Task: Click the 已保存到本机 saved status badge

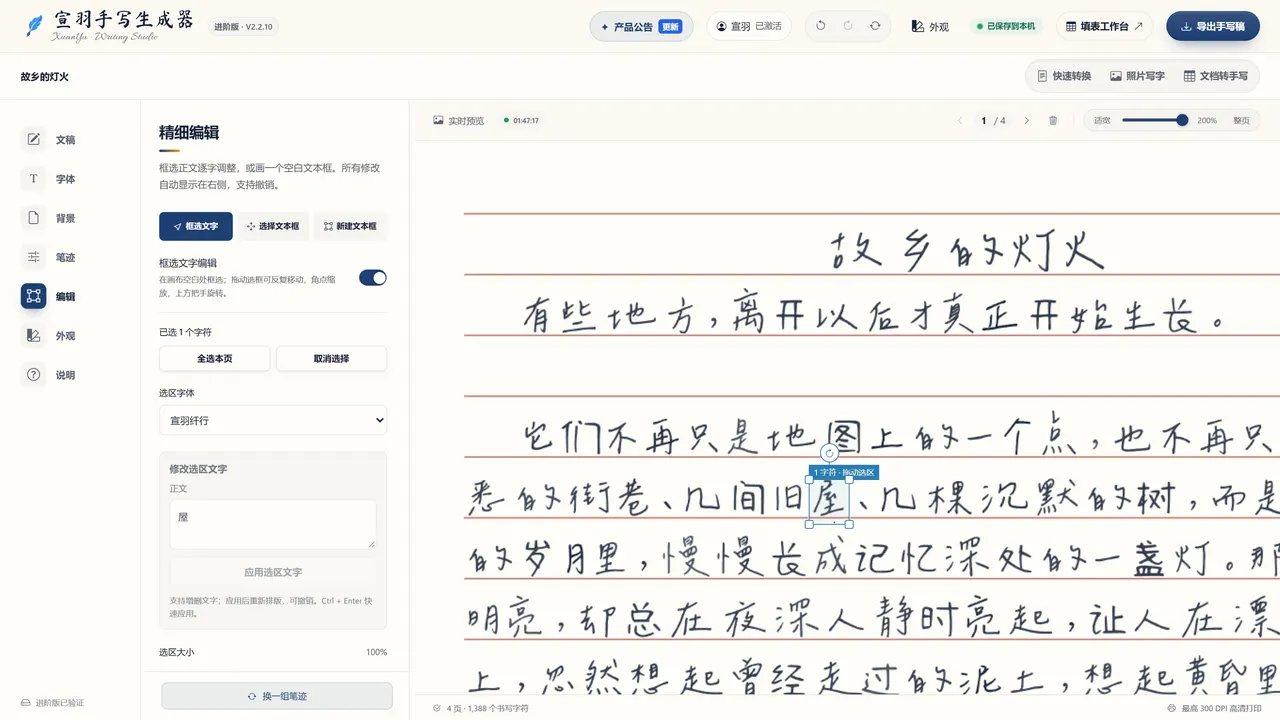Action: 1006,27
